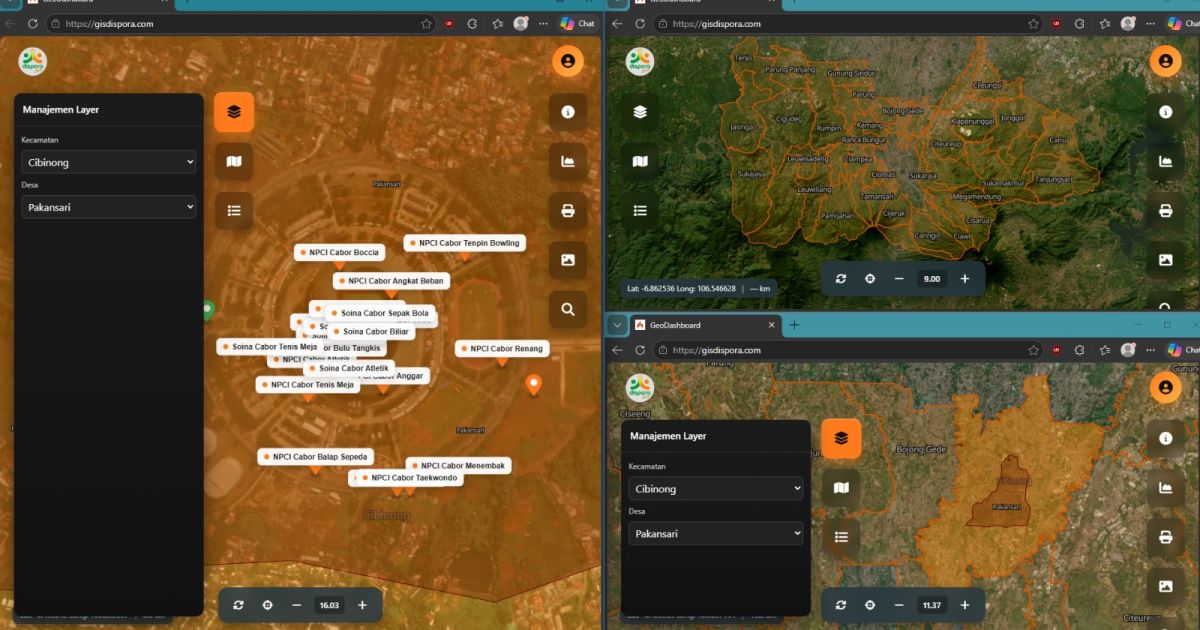Screen dimensions: 1200x630
Task: Click the info icon below the profile avatar
Action: (568, 111)
